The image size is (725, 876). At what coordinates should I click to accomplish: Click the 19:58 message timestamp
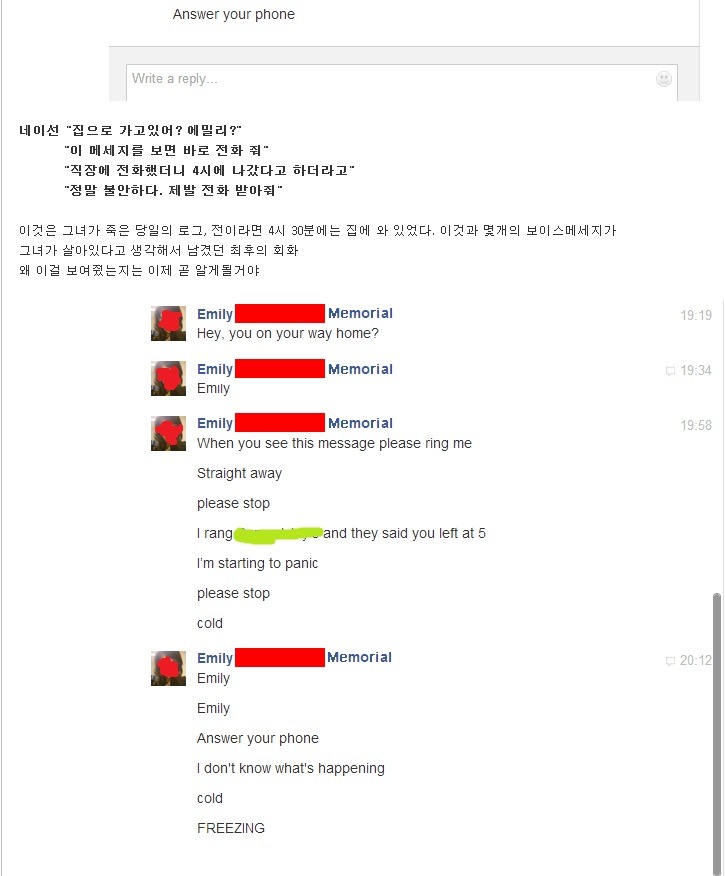[x=696, y=425]
